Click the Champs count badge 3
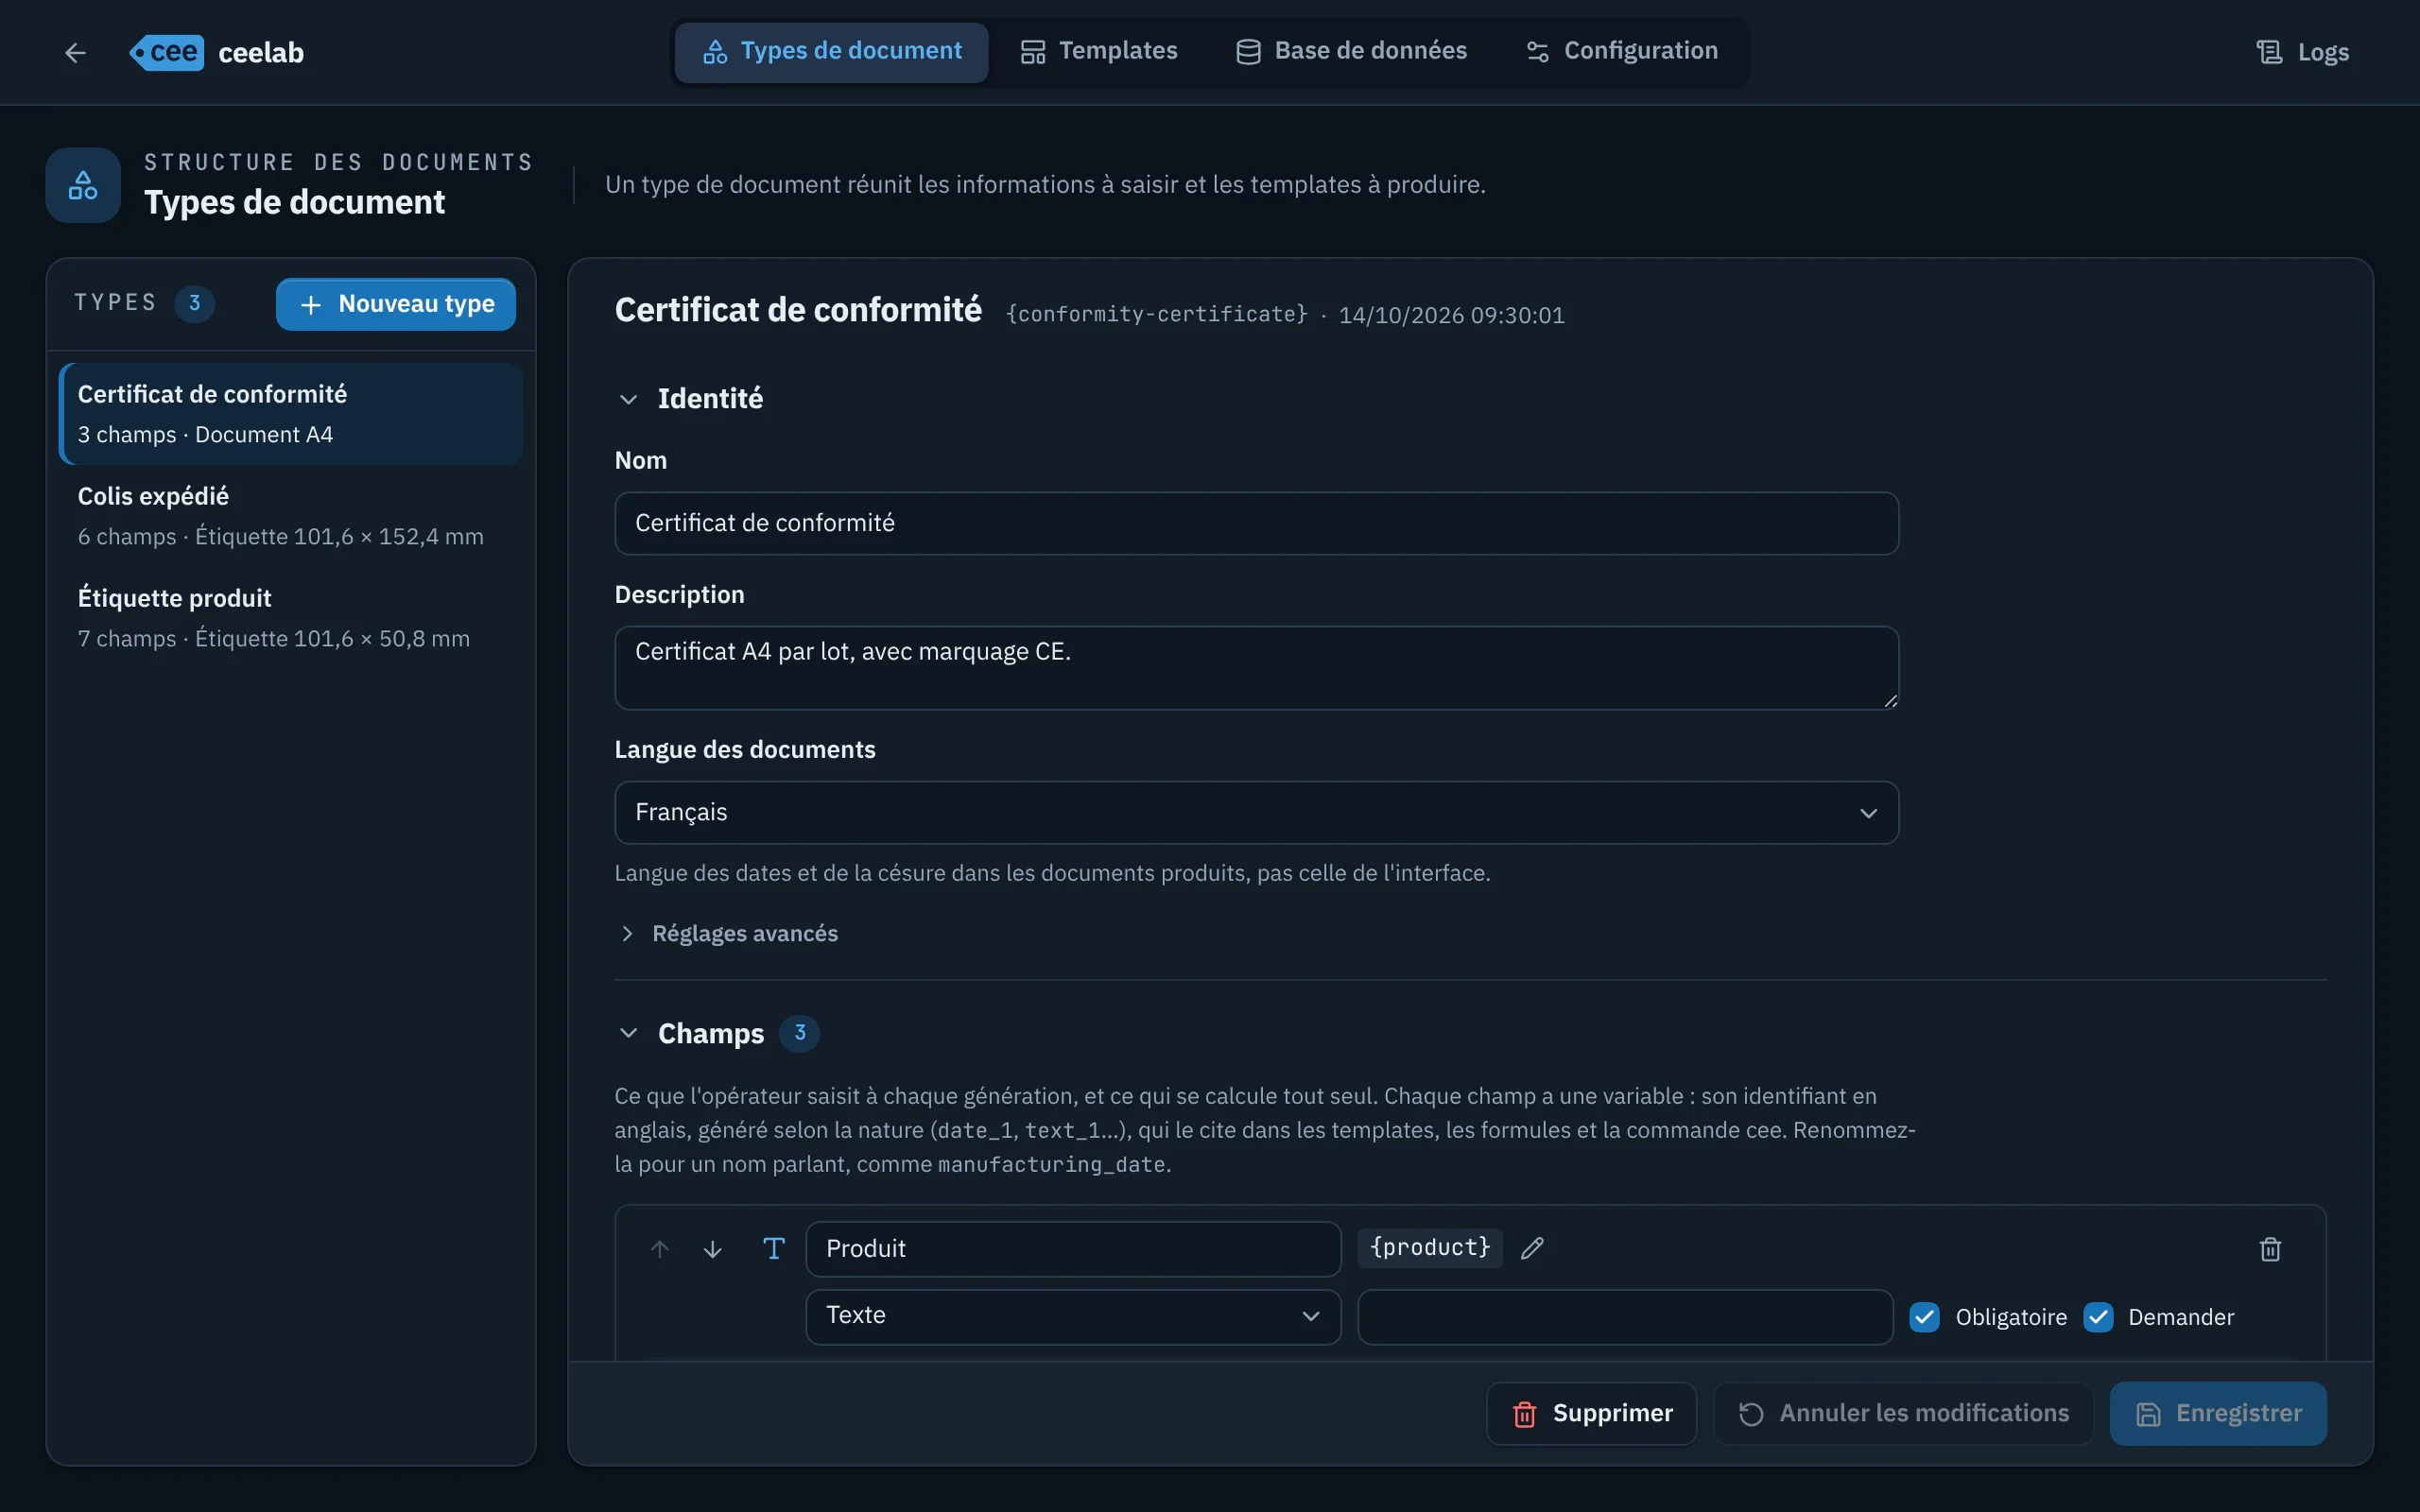 click(x=799, y=1033)
